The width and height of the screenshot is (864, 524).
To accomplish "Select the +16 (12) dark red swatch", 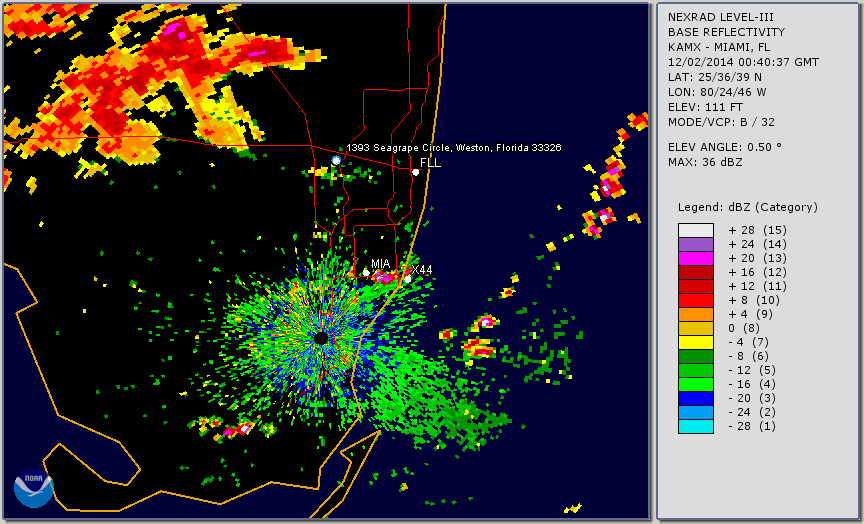I will 696,272.
